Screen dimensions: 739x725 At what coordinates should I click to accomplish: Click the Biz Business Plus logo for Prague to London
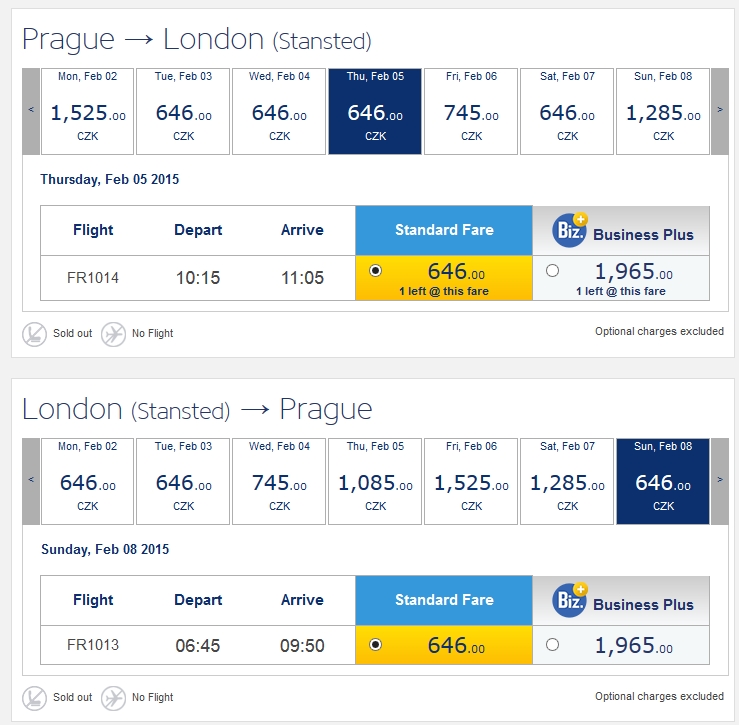(x=570, y=230)
